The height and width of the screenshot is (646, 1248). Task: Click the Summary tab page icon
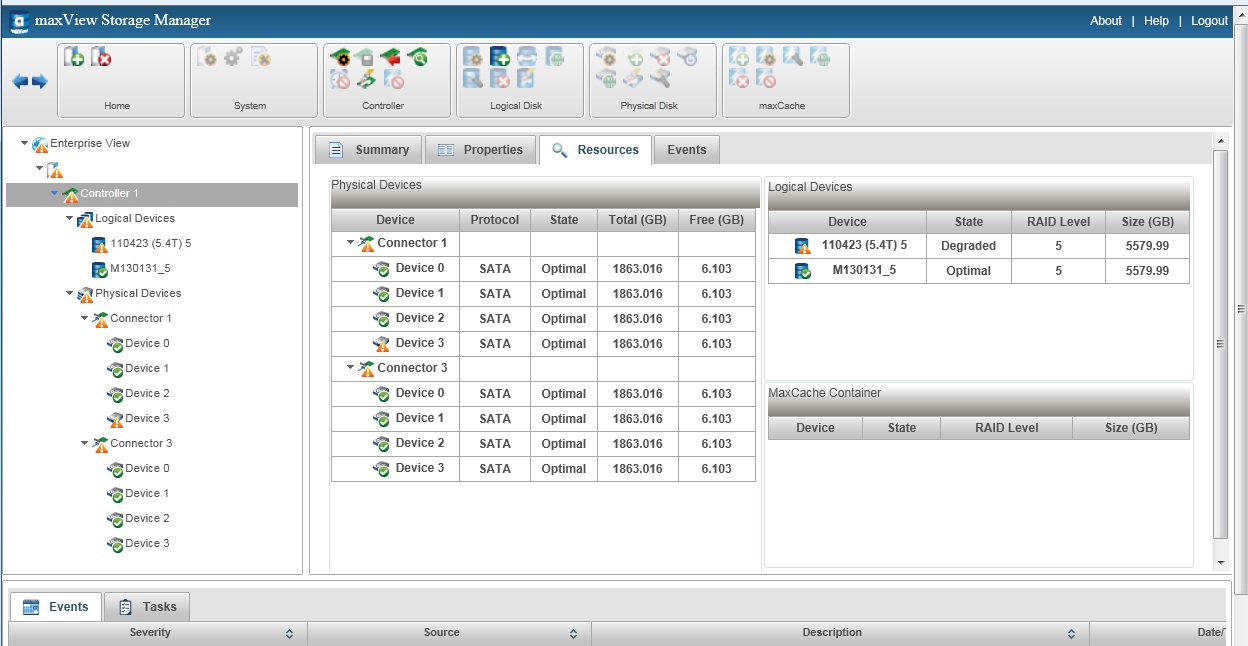pyautogui.click(x=337, y=150)
